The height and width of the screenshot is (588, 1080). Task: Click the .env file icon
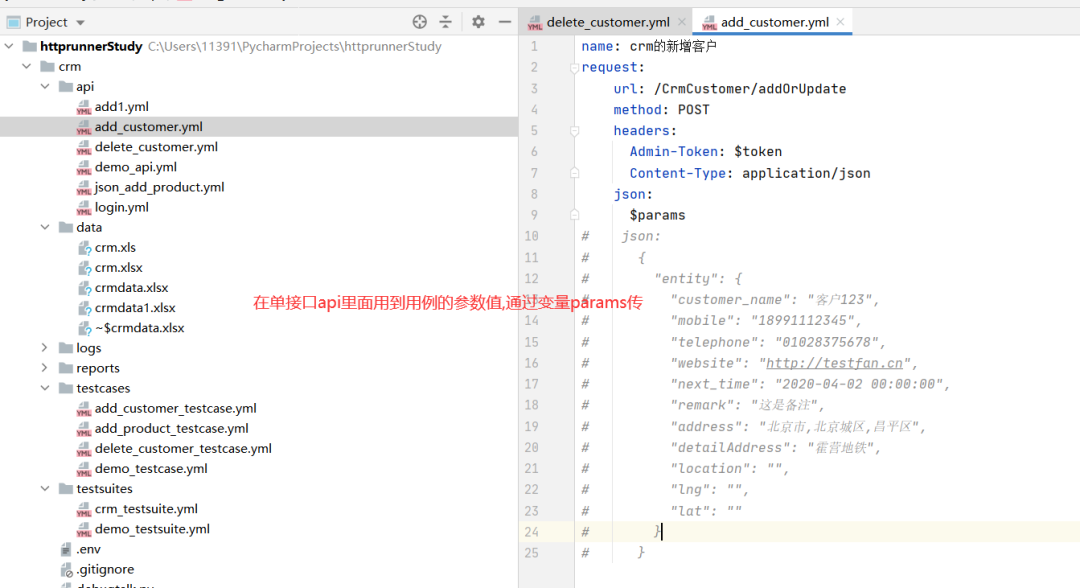point(65,550)
